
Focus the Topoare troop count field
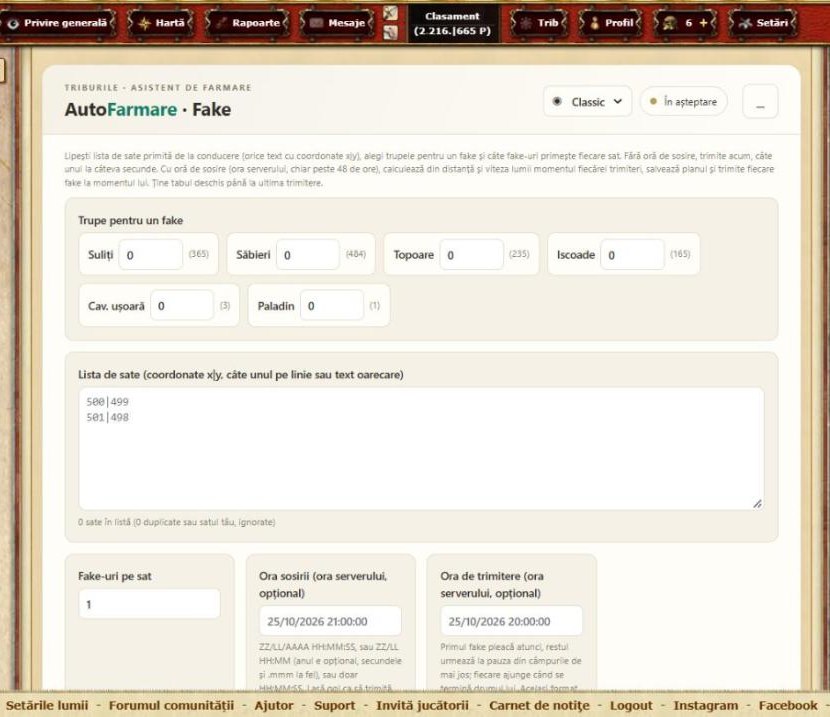pyautogui.click(x=472, y=255)
